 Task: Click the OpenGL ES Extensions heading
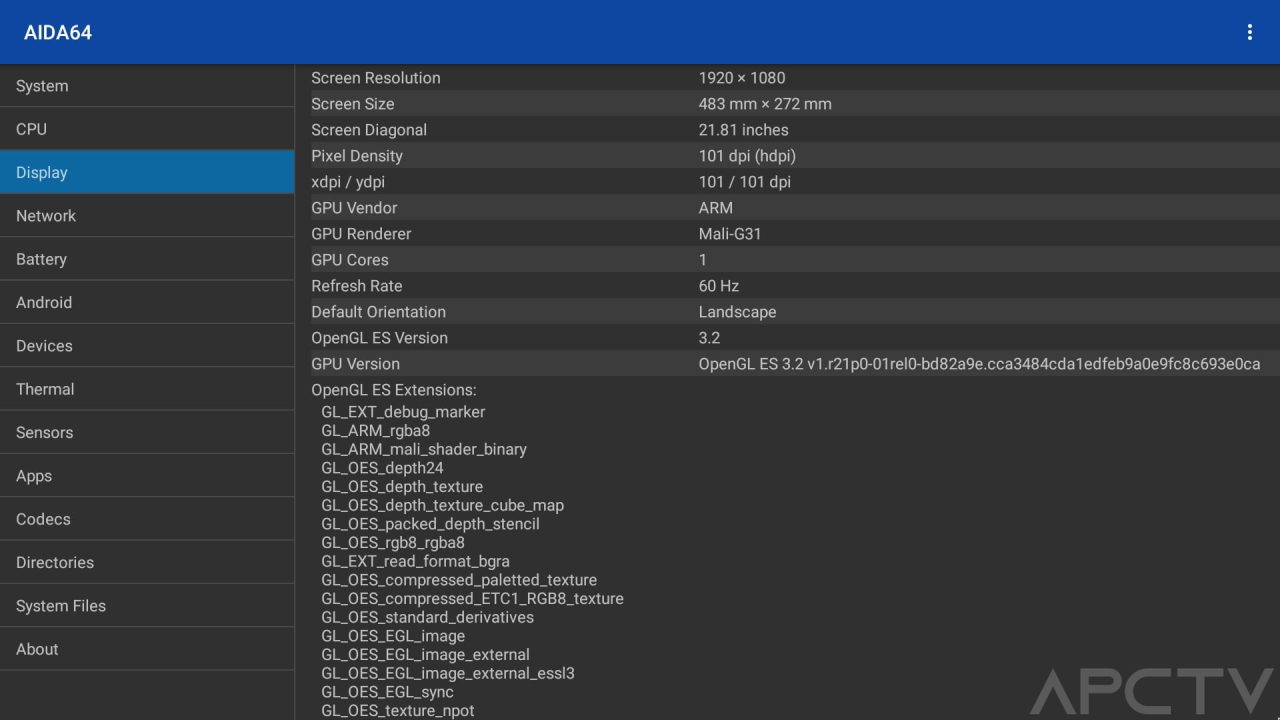tap(394, 390)
